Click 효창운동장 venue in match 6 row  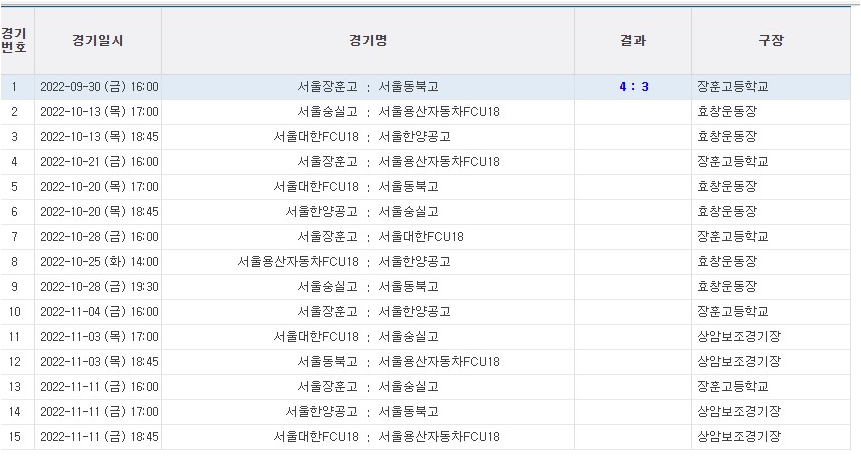(727, 212)
